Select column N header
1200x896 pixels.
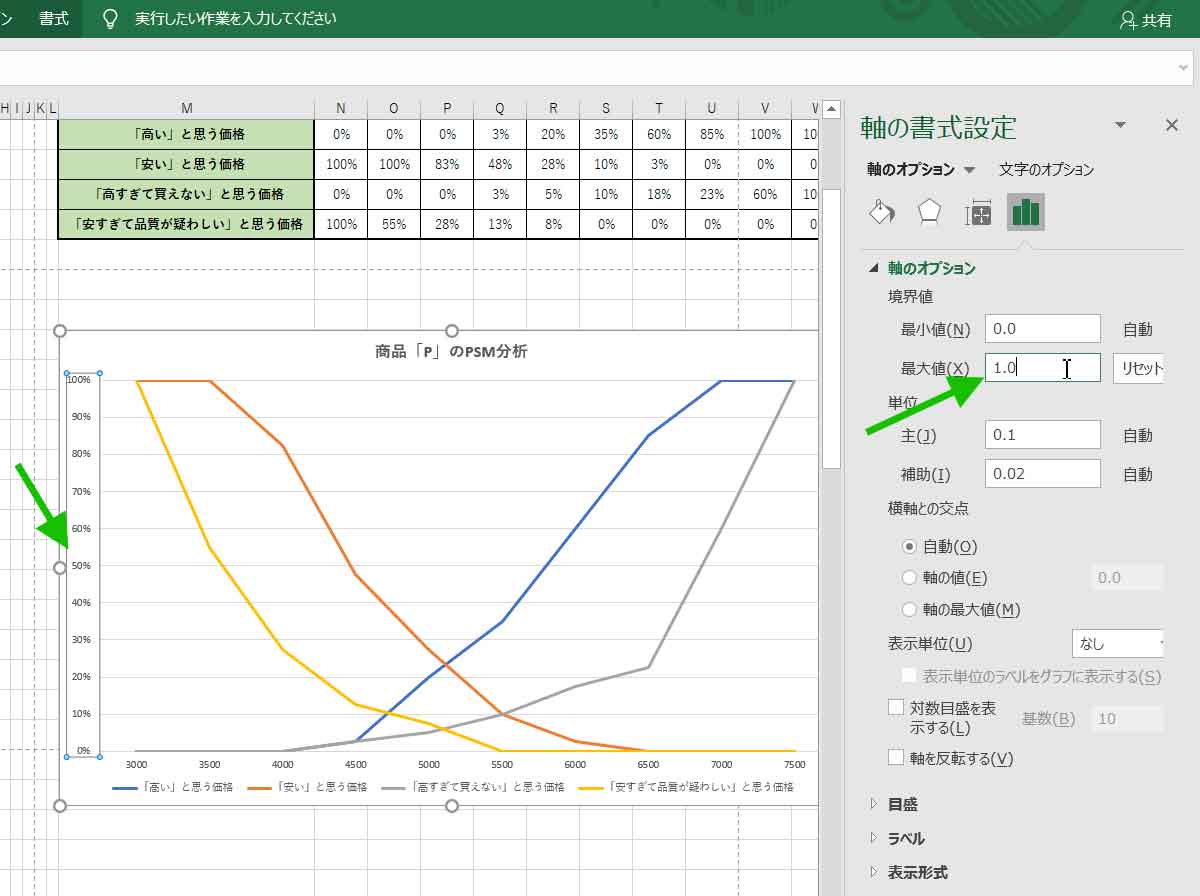pyautogui.click(x=341, y=108)
